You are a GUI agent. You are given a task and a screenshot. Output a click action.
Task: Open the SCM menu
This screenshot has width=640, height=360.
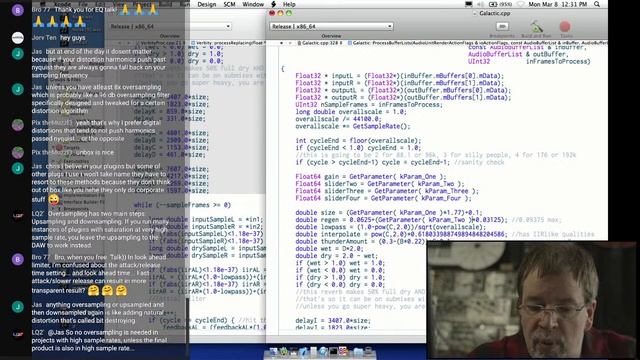tap(229, 4)
